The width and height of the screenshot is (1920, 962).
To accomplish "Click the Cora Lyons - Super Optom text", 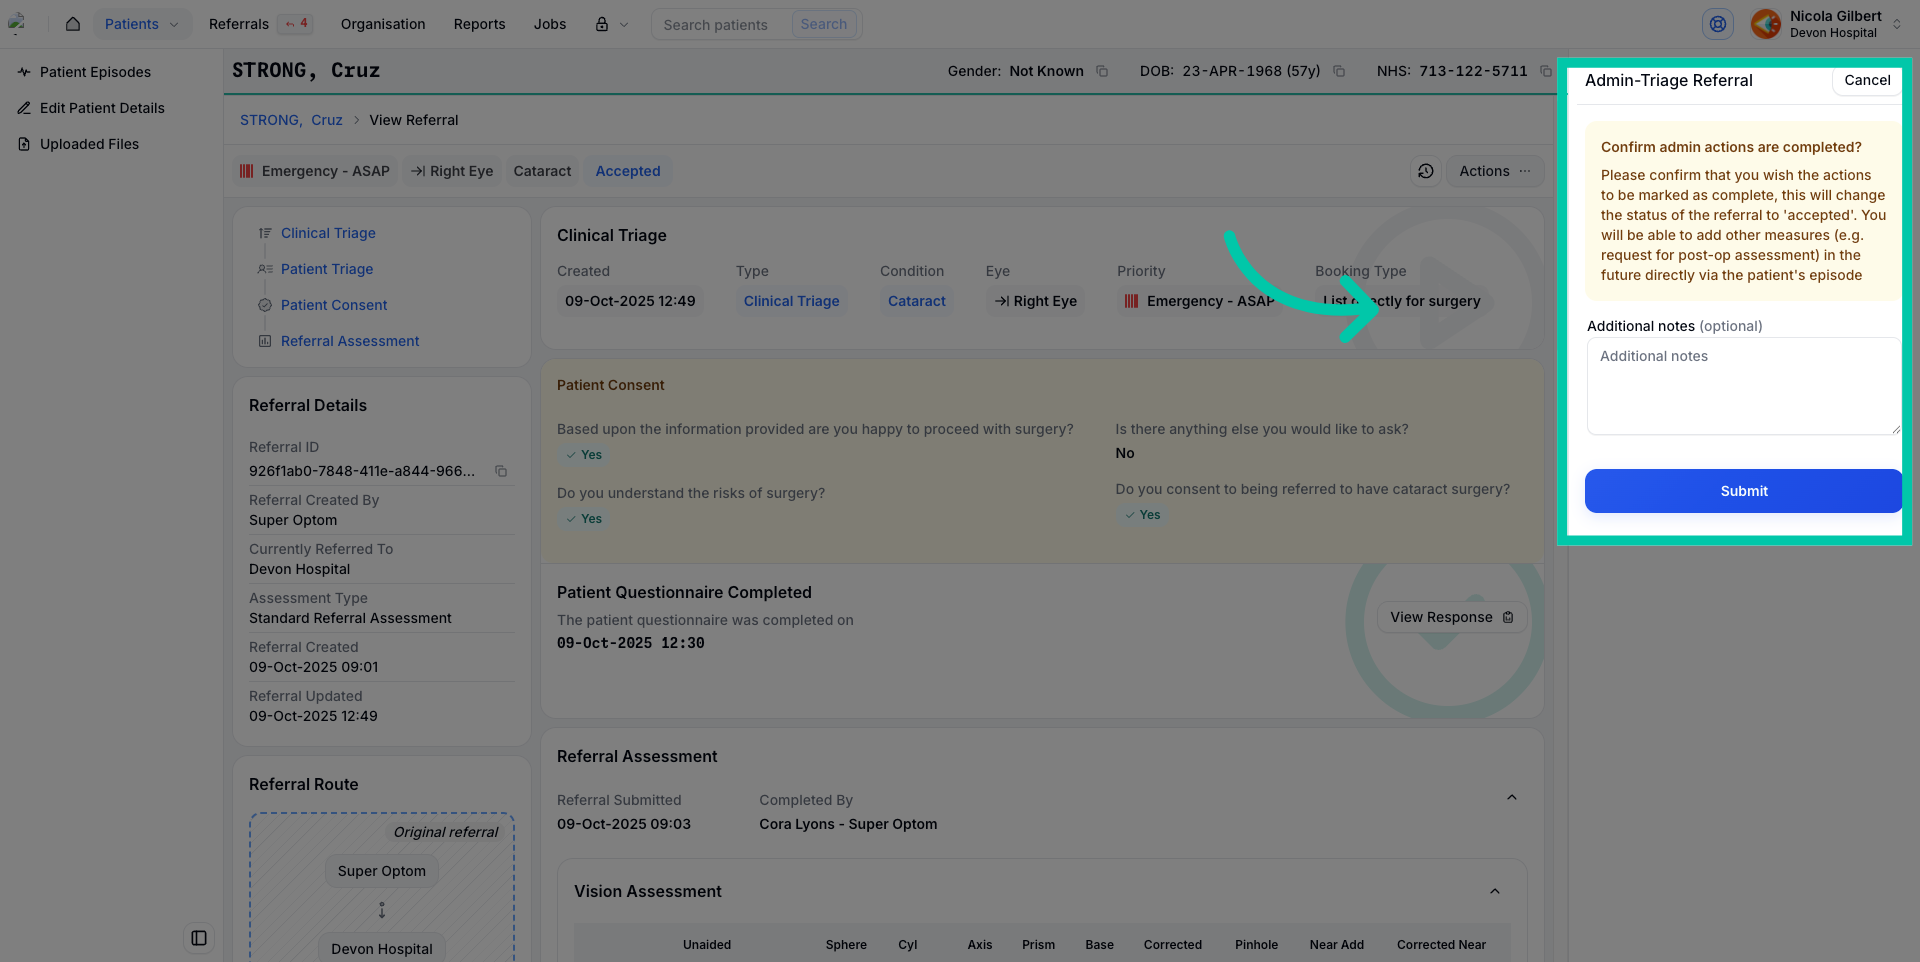I will point(848,824).
